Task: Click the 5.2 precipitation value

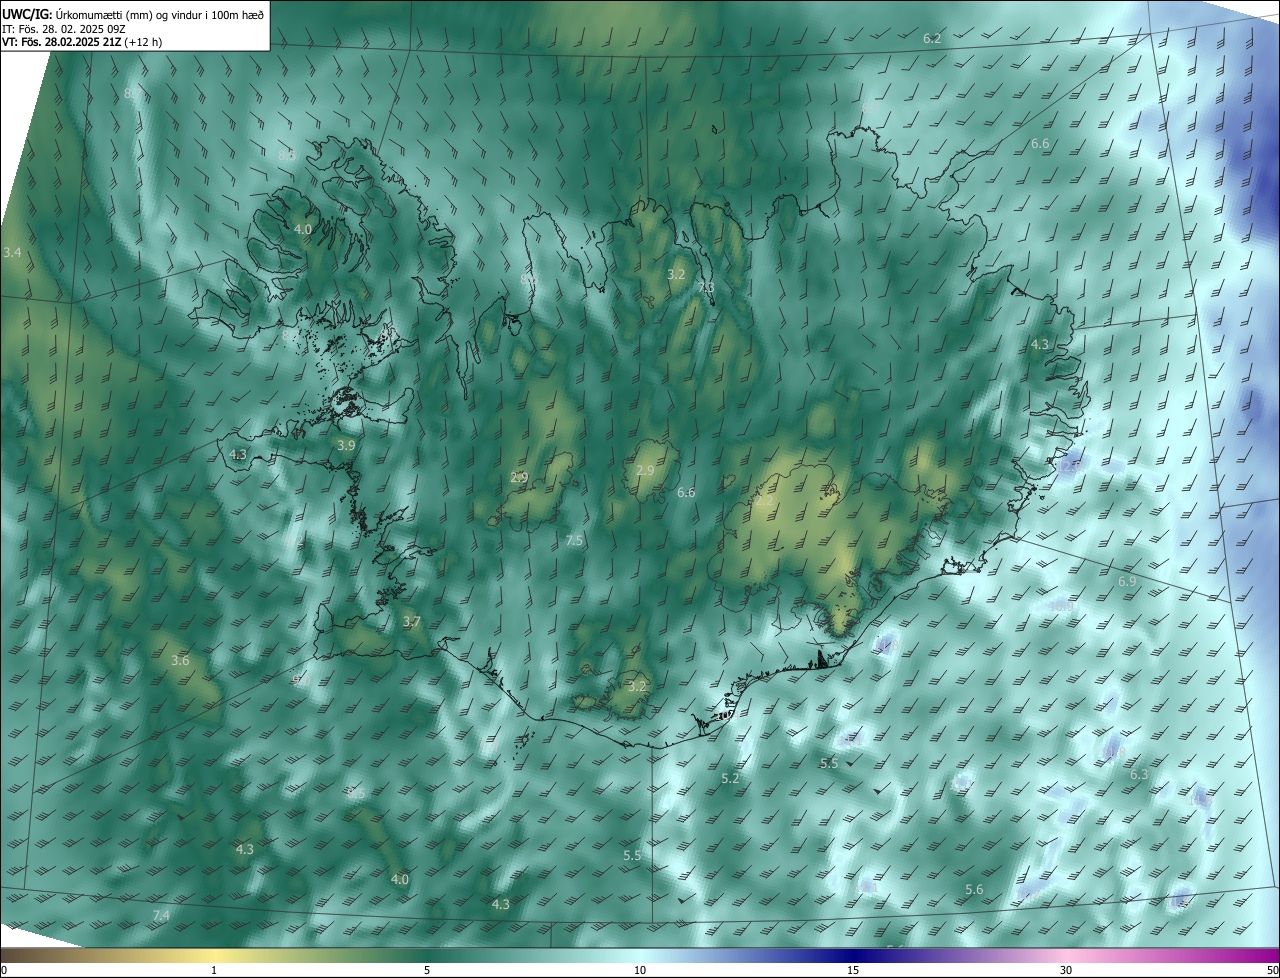Action: click(730, 778)
